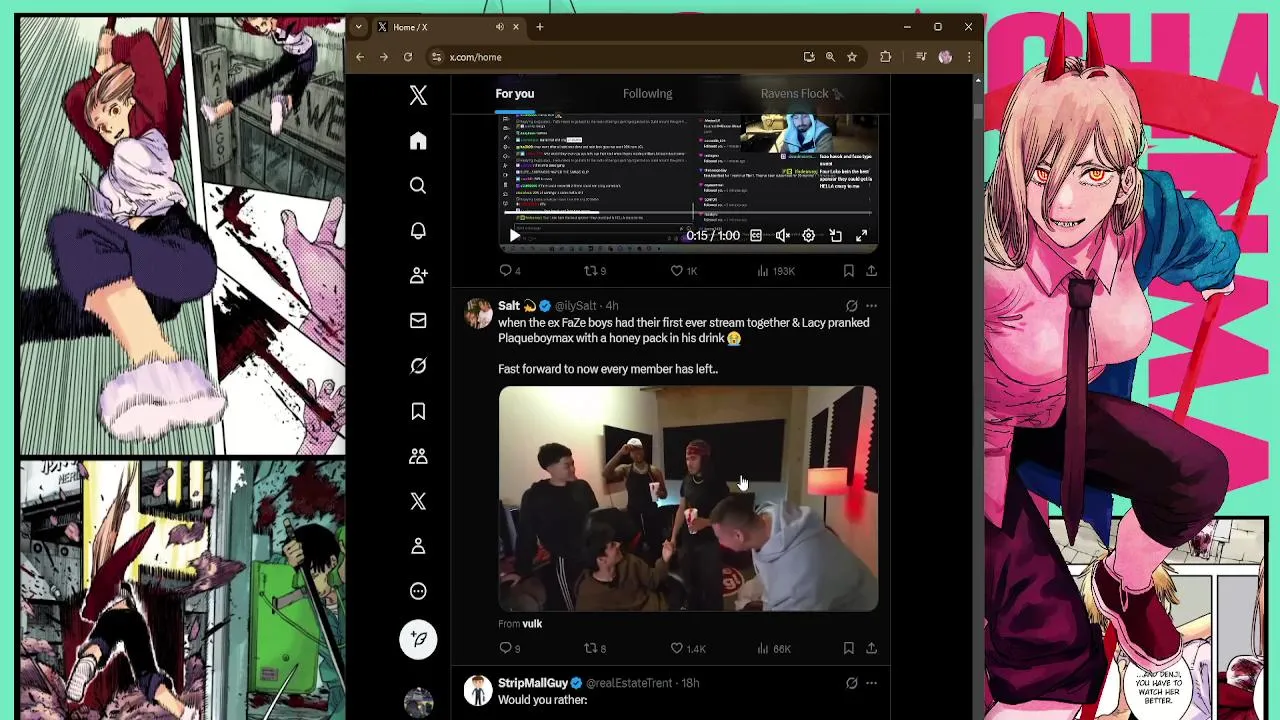Reply to Salt's post with 9 comments
The image size is (1280, 720).
click(510, 649)
